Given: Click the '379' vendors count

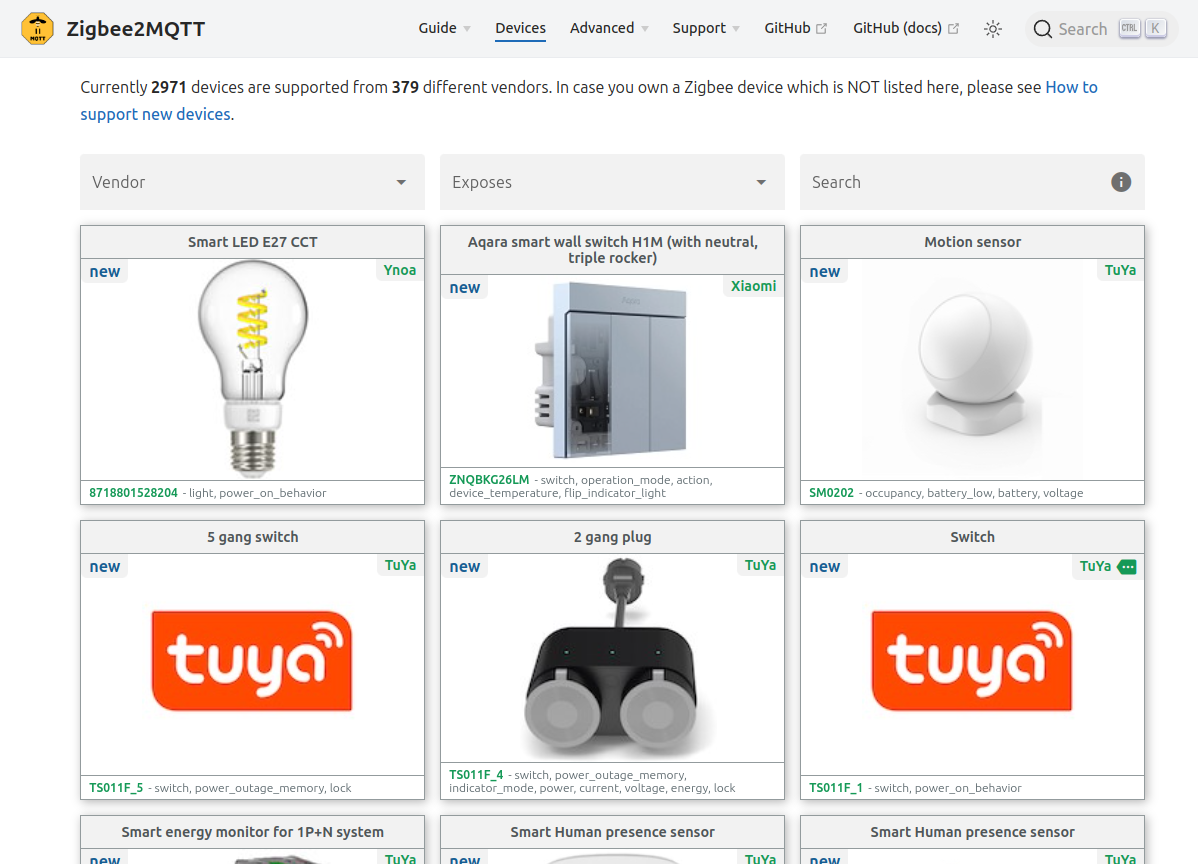Looking at the screenshot, I should pos(405,87).
